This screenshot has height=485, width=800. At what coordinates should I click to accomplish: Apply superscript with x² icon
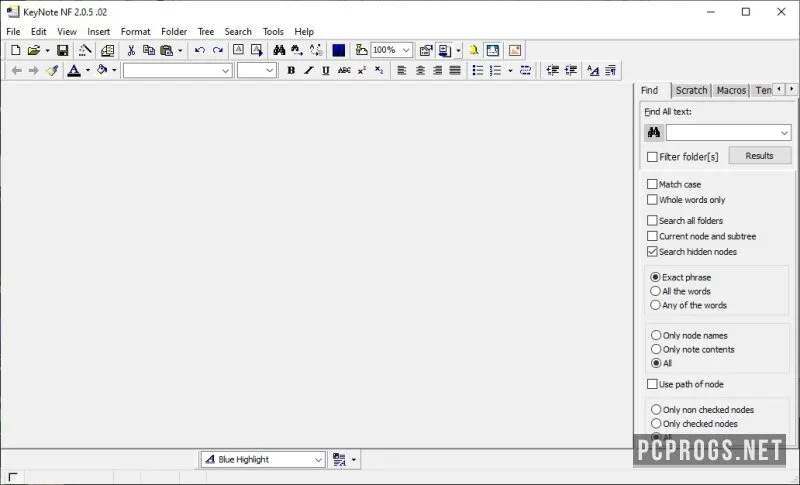point(362,70)
